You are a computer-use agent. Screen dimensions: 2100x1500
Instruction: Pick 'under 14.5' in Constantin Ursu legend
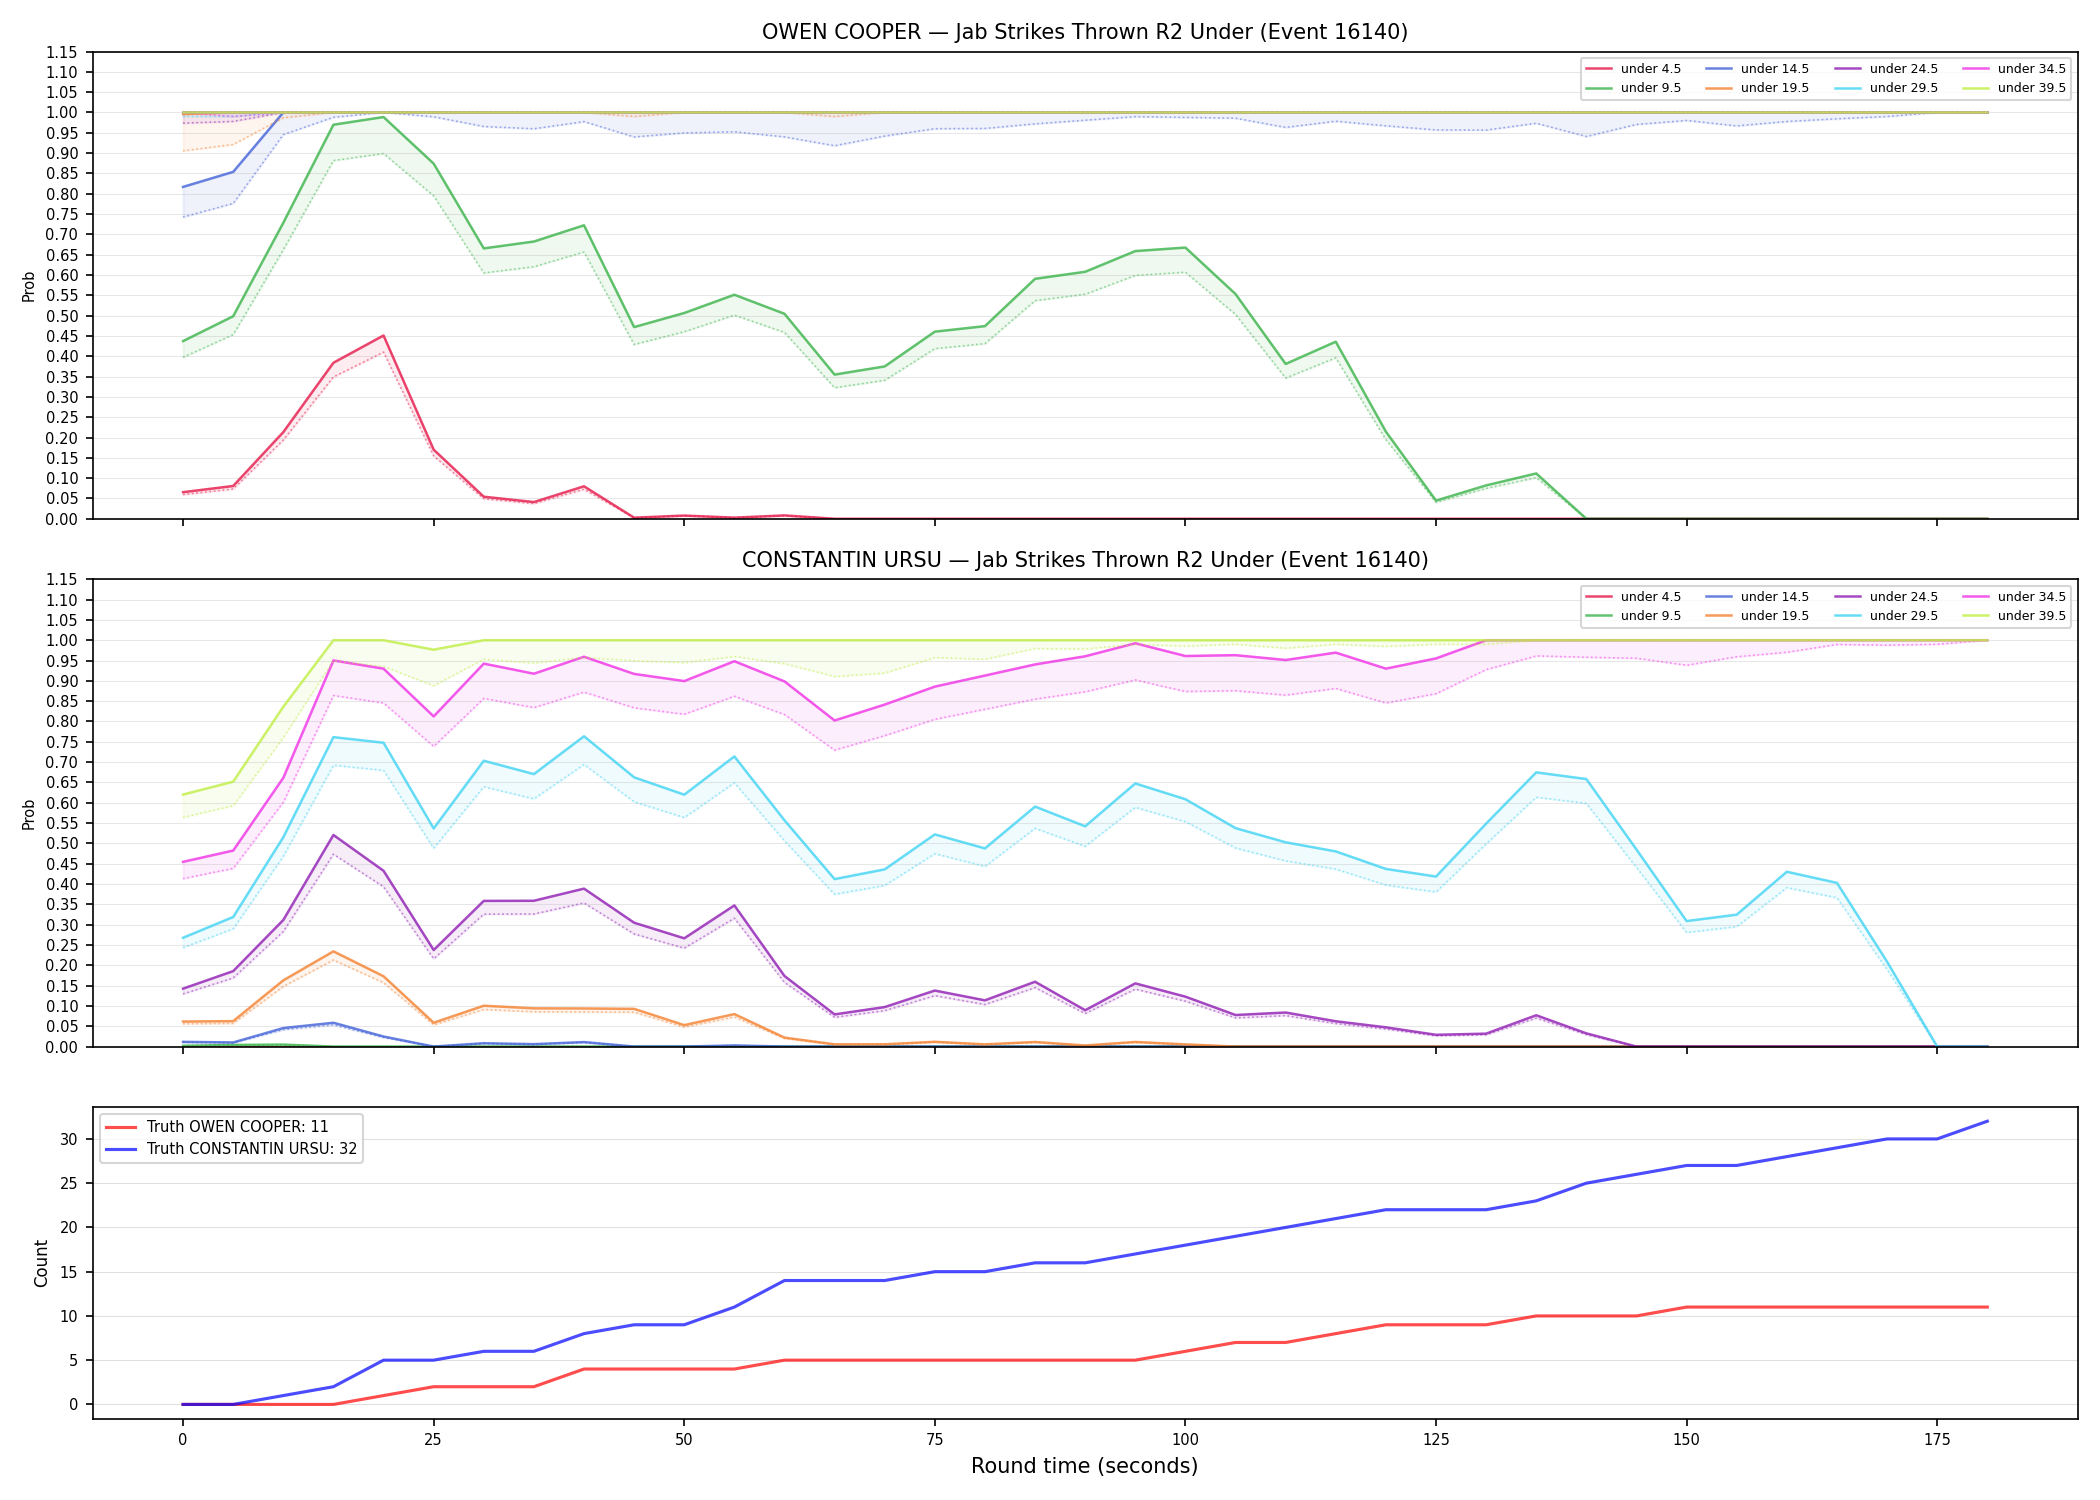(x=1757, y=597)
